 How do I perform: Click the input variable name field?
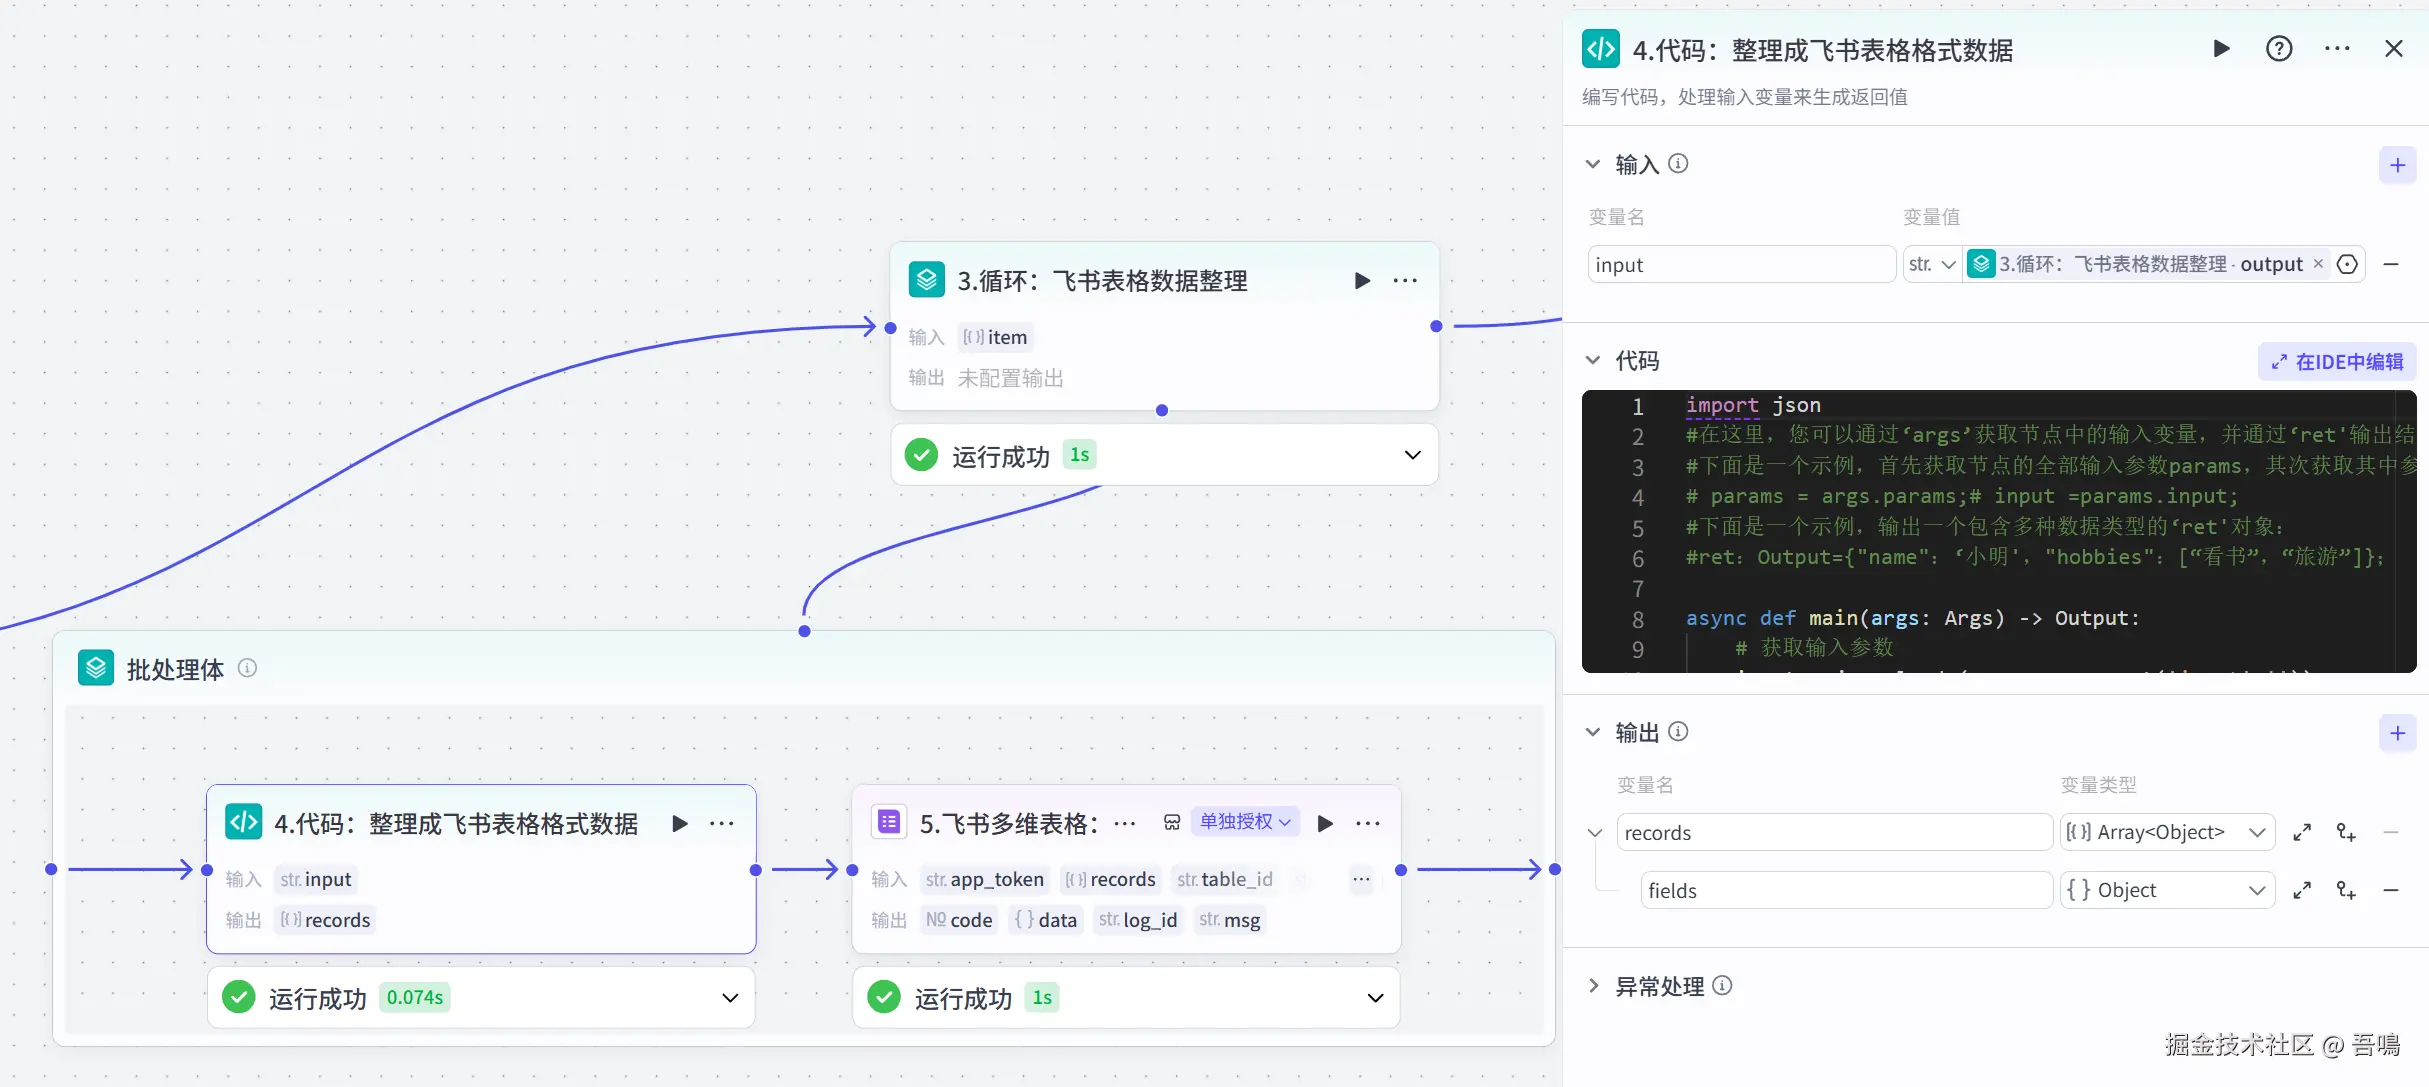pos(1740,265)
